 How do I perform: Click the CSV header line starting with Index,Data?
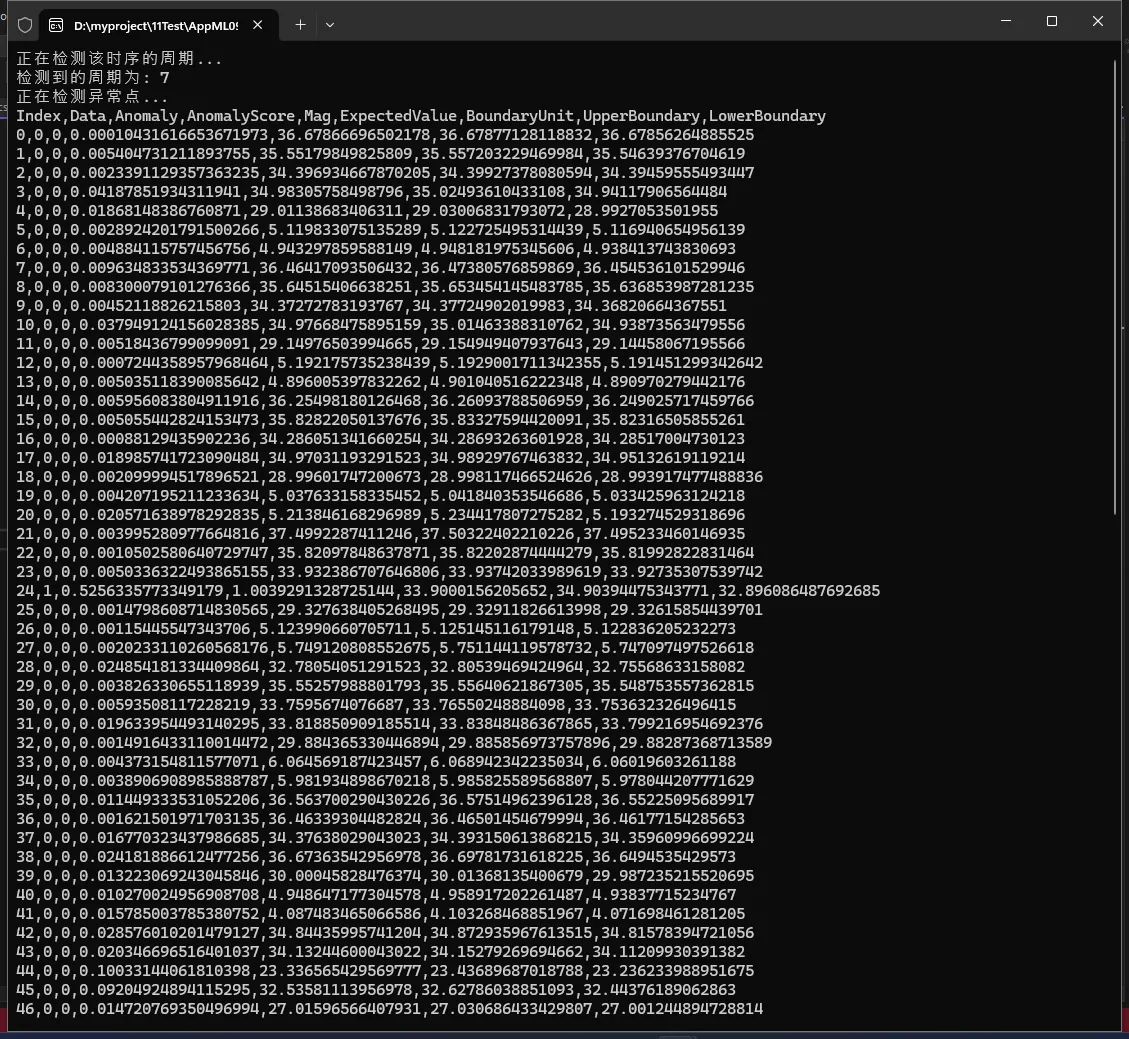coord(420,116)
